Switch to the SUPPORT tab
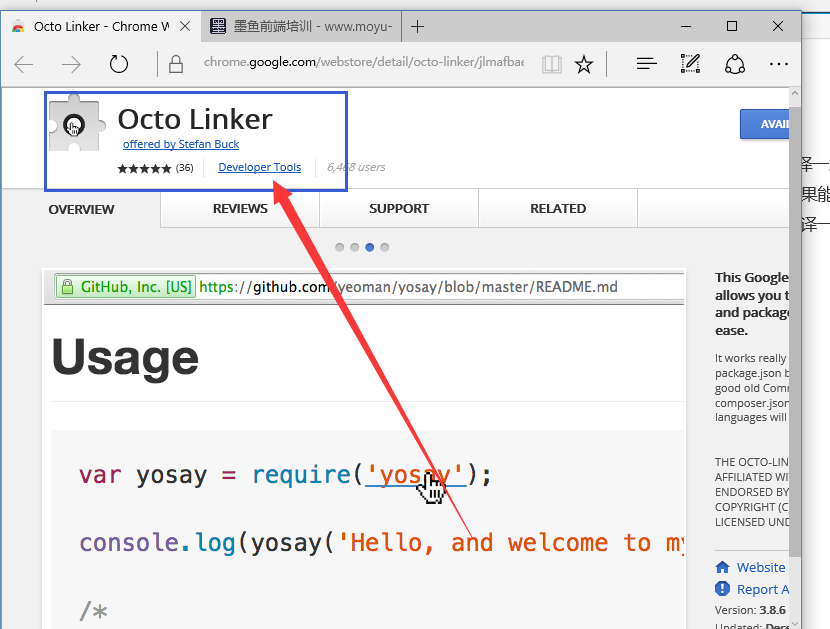This screenshot has width=830, height=629. (399, 209)
